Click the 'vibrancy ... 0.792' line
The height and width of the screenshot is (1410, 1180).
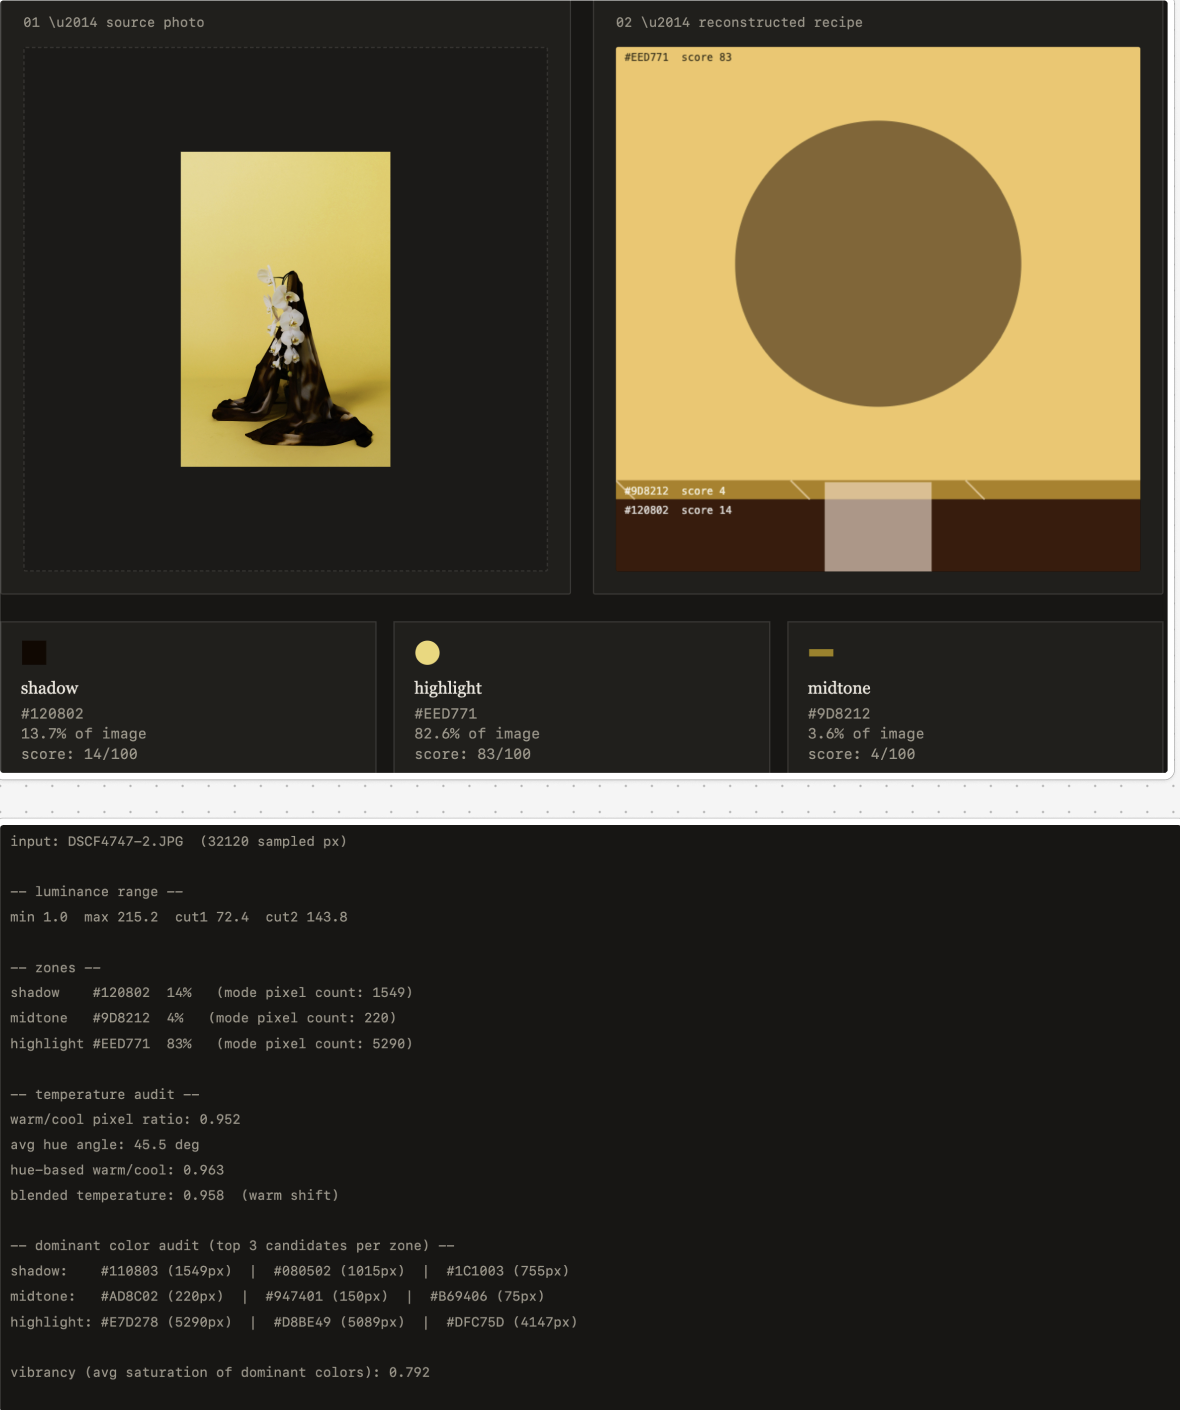click(x=220, y=1373)
